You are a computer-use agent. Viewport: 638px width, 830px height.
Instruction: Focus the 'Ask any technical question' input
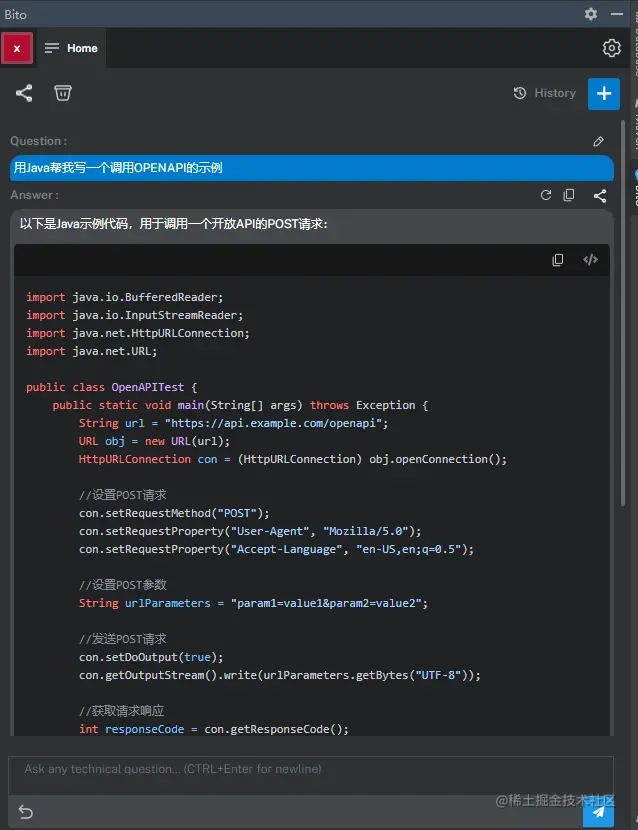(311, 775)
